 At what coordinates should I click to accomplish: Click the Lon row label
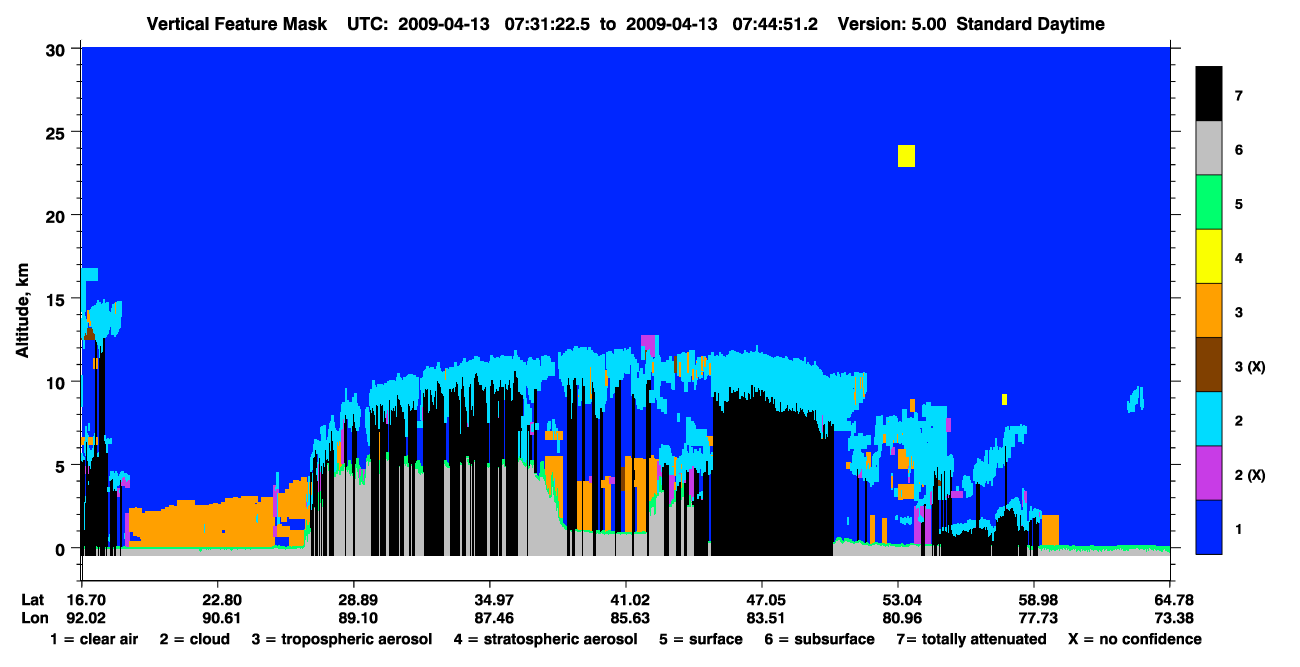pos(34,618)
